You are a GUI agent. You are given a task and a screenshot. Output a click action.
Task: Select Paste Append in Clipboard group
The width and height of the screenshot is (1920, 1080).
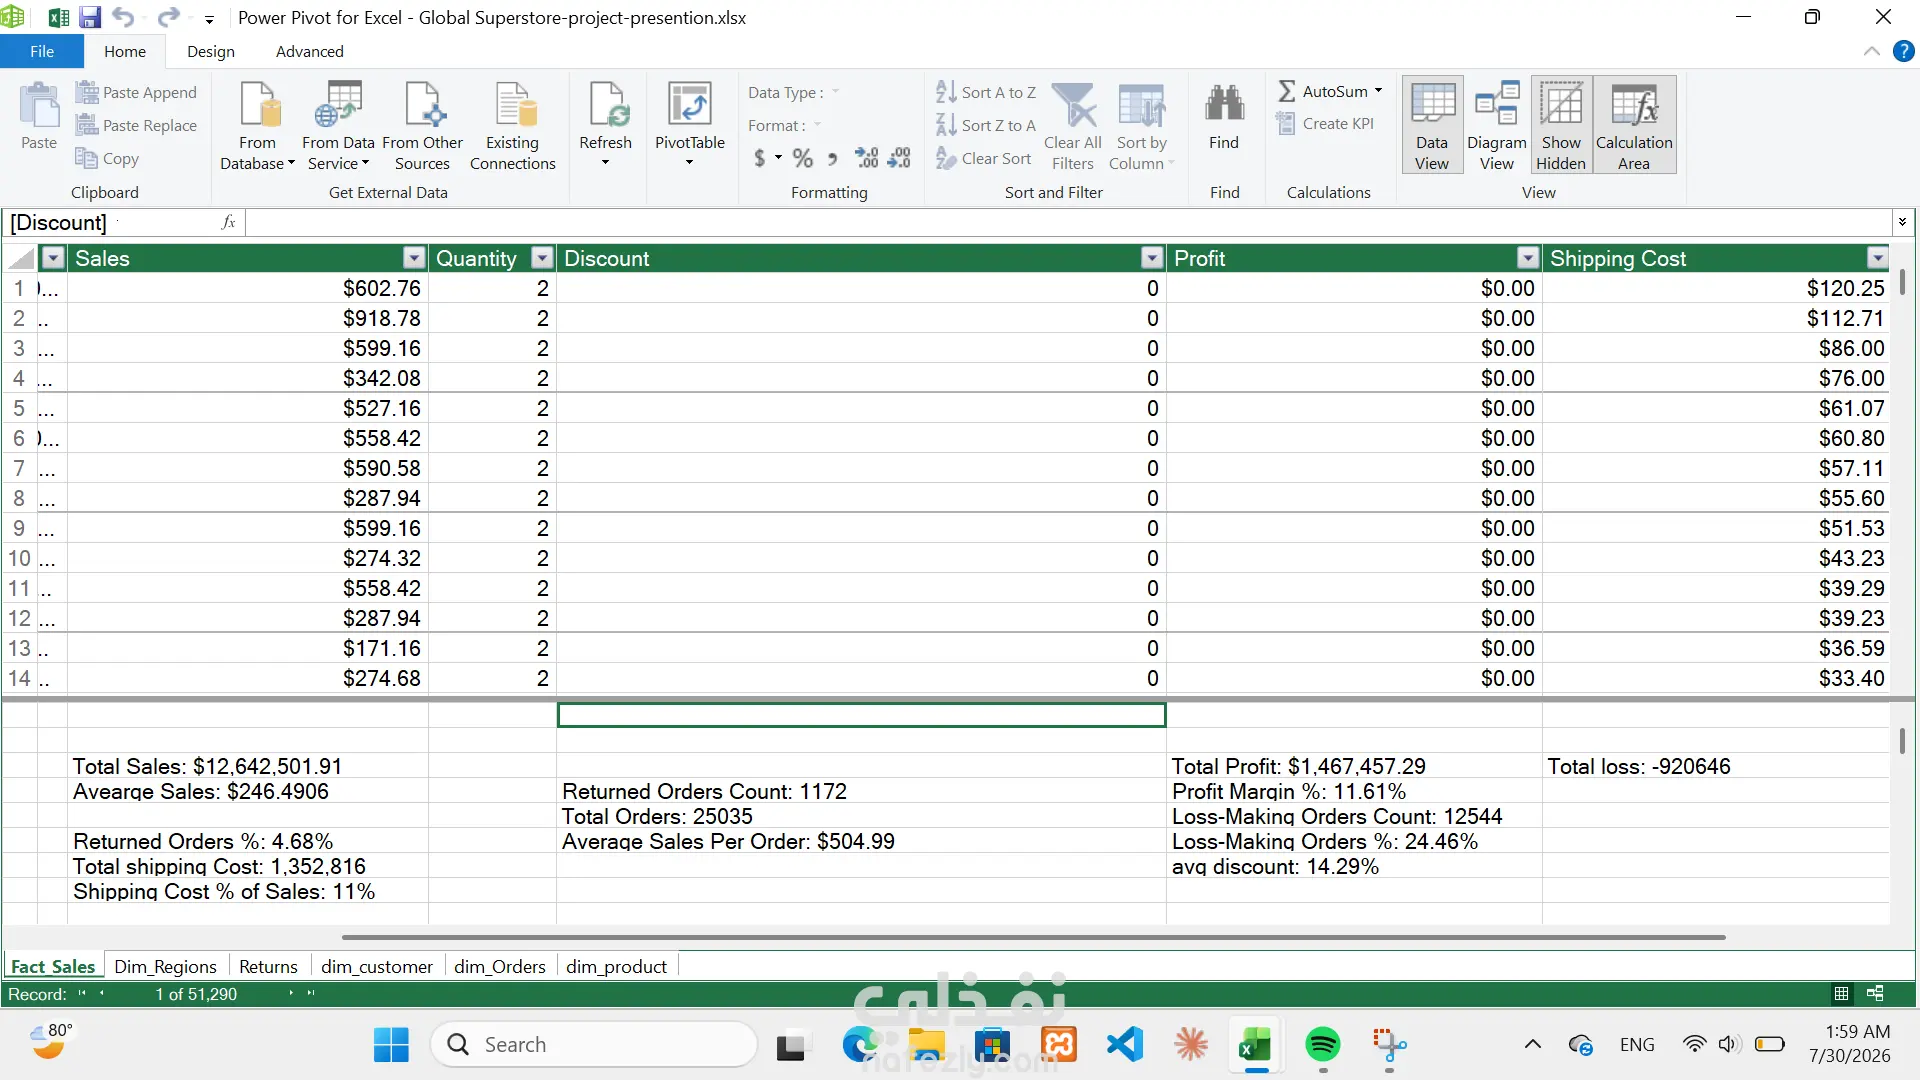click(136, 92)
